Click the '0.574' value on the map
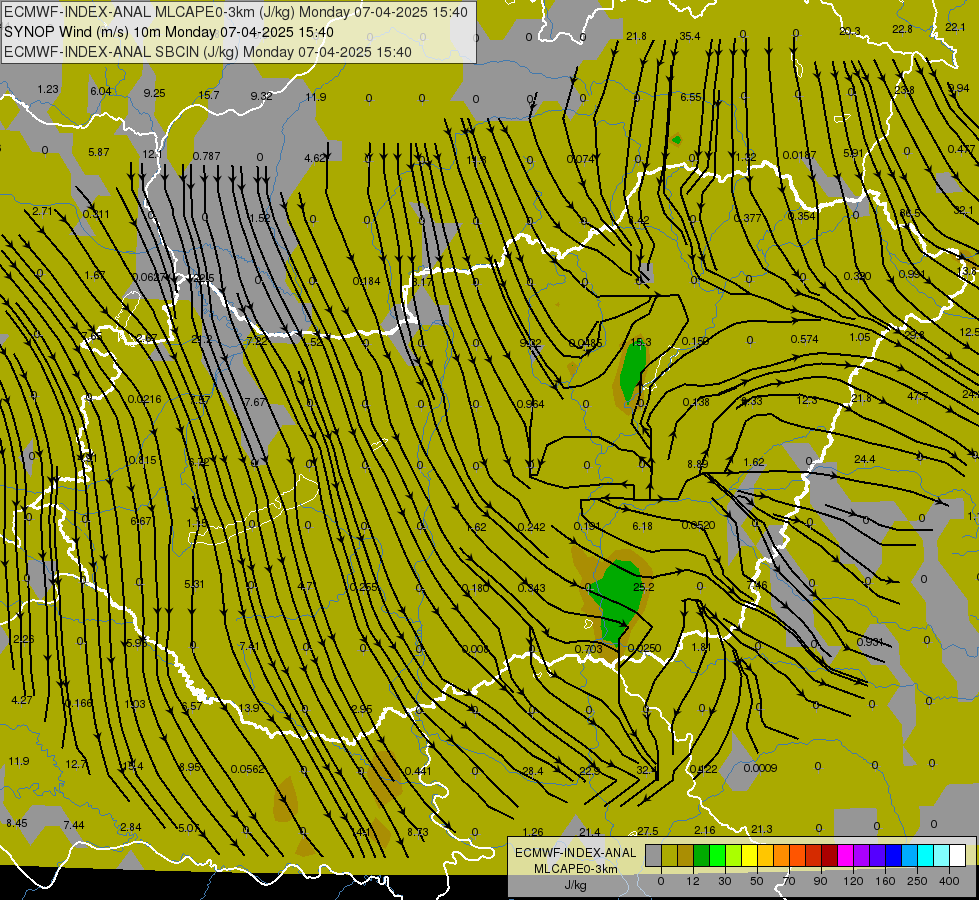The height and width of the screenshot is (900, 979). [x=804, y=339]
